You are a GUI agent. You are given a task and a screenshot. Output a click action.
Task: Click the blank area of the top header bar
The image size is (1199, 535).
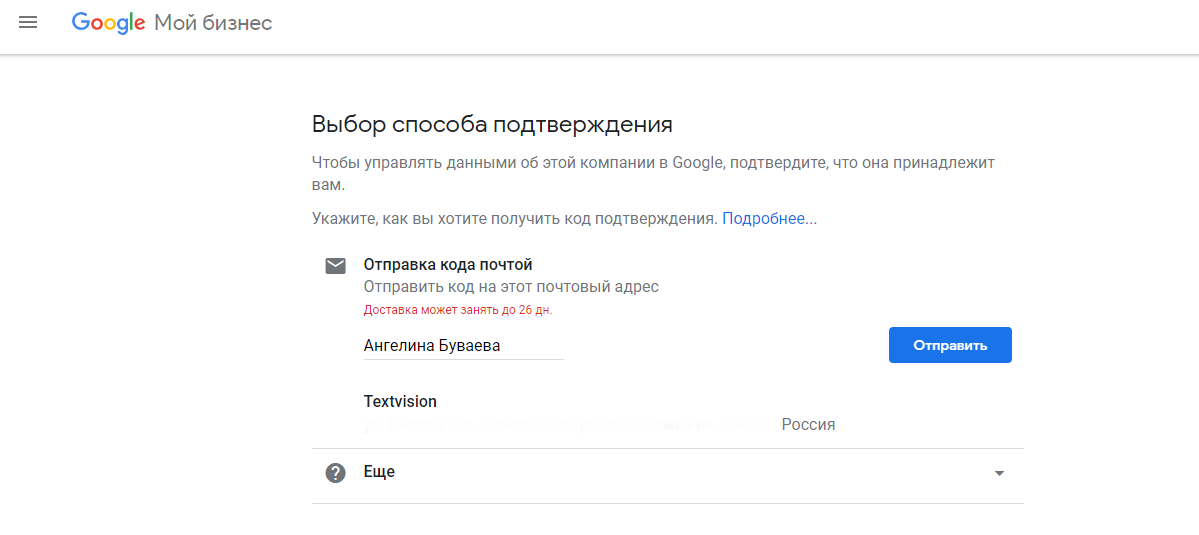click(x=700, y=23)
